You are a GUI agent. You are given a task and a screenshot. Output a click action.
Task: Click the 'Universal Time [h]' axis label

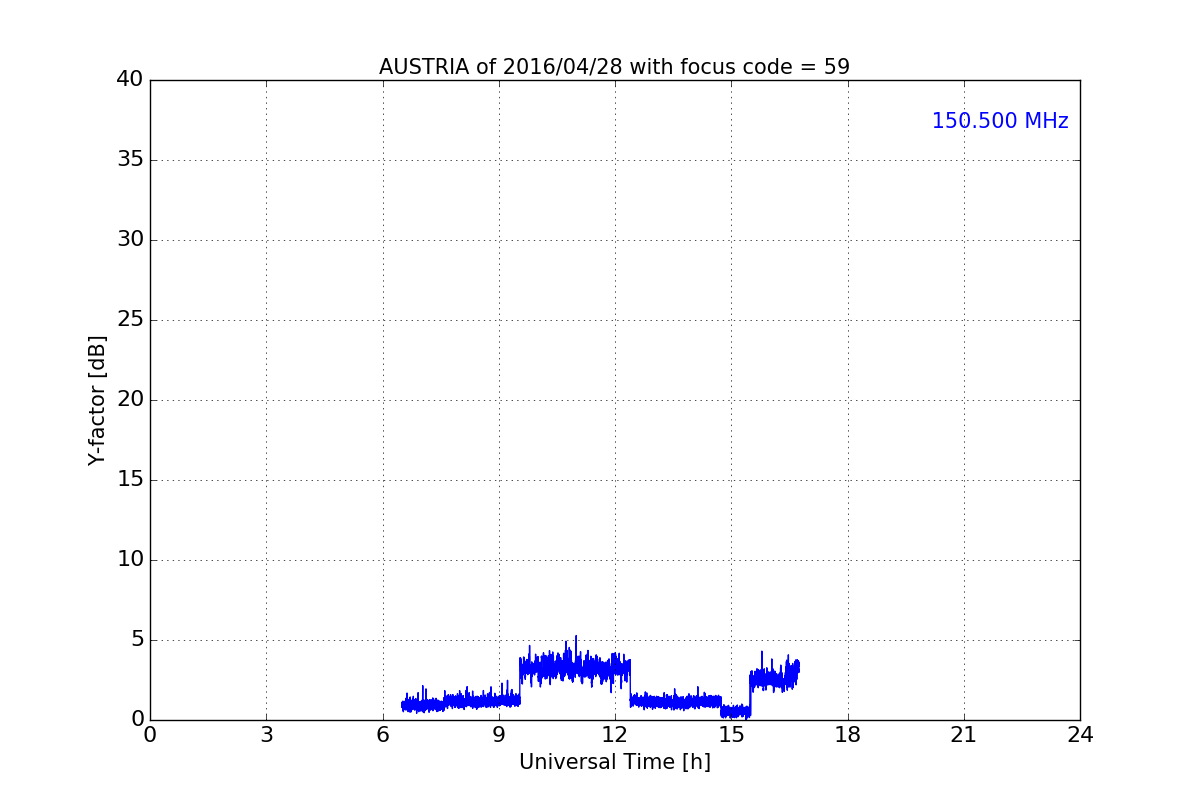pyautogui.click(x=614, y=762)
